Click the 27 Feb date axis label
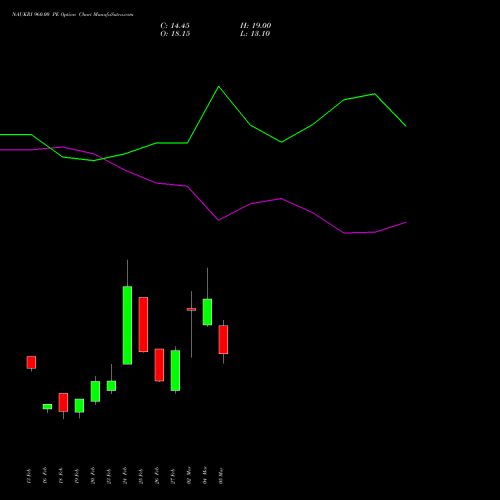 click(173, 476)
